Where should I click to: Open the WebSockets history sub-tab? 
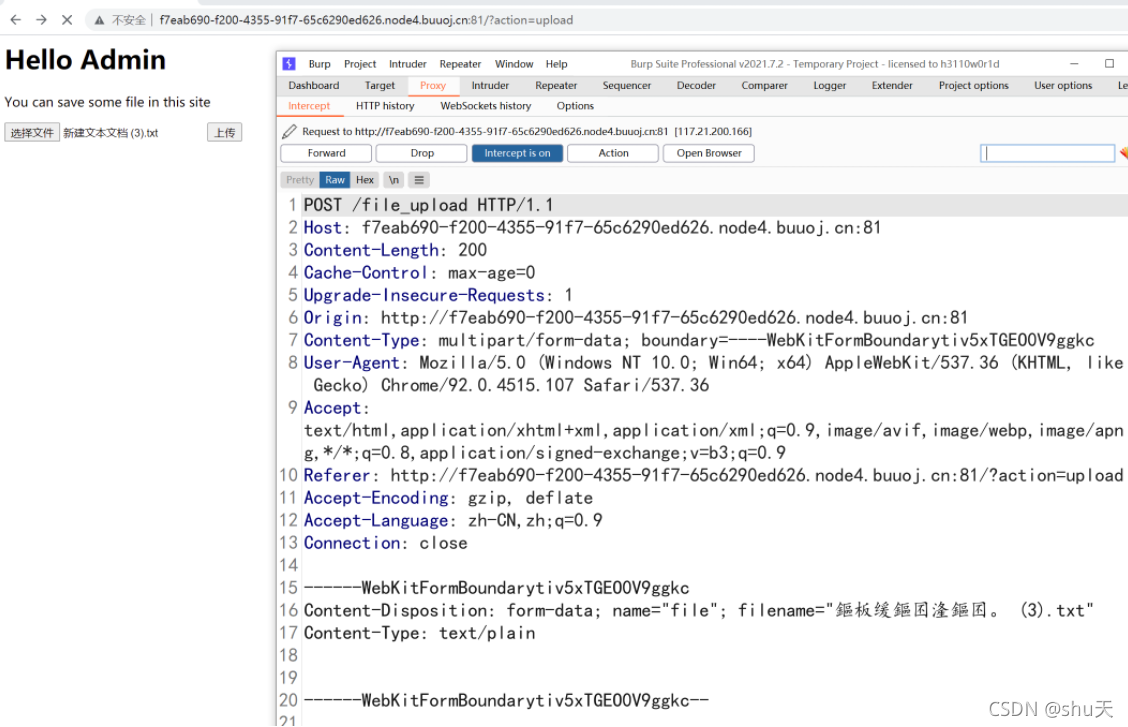coord(486,106)
